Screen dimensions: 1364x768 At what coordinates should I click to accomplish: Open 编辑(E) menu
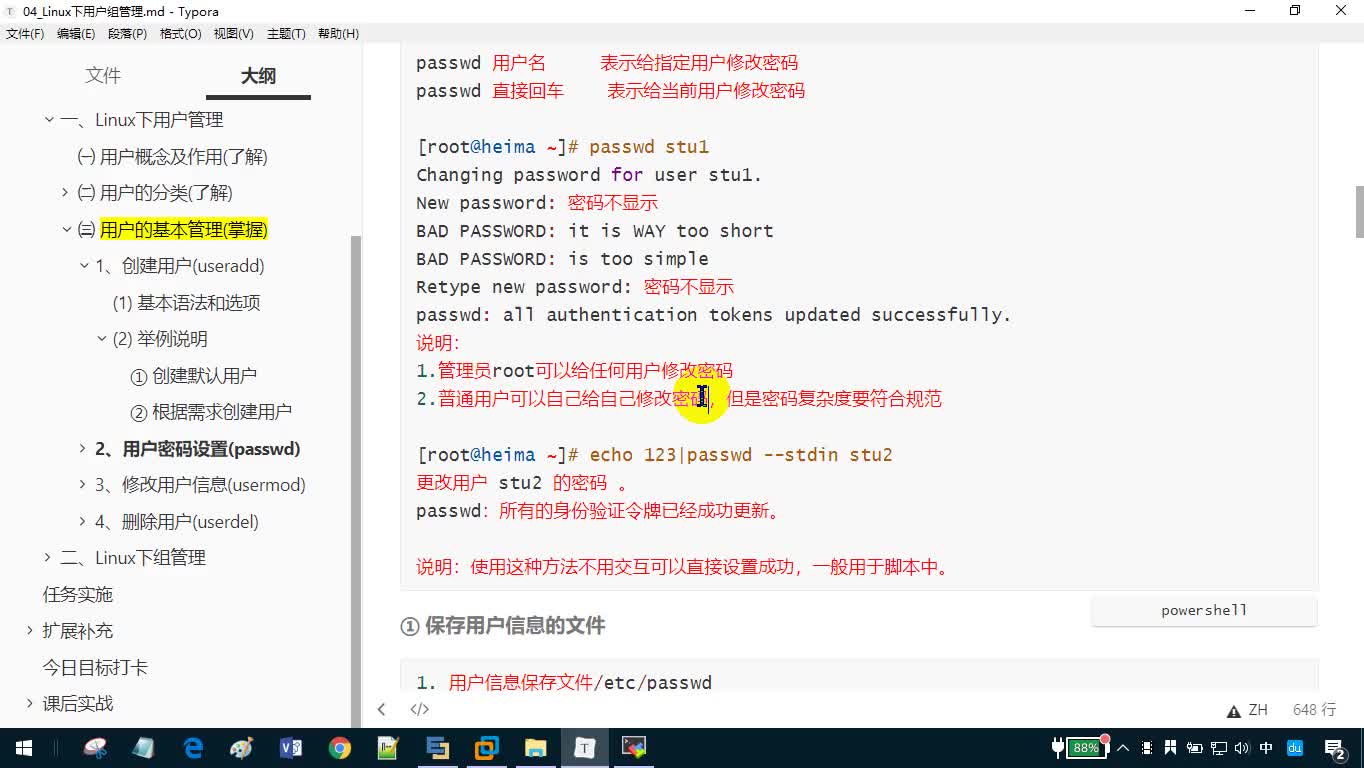coord(76,34)
